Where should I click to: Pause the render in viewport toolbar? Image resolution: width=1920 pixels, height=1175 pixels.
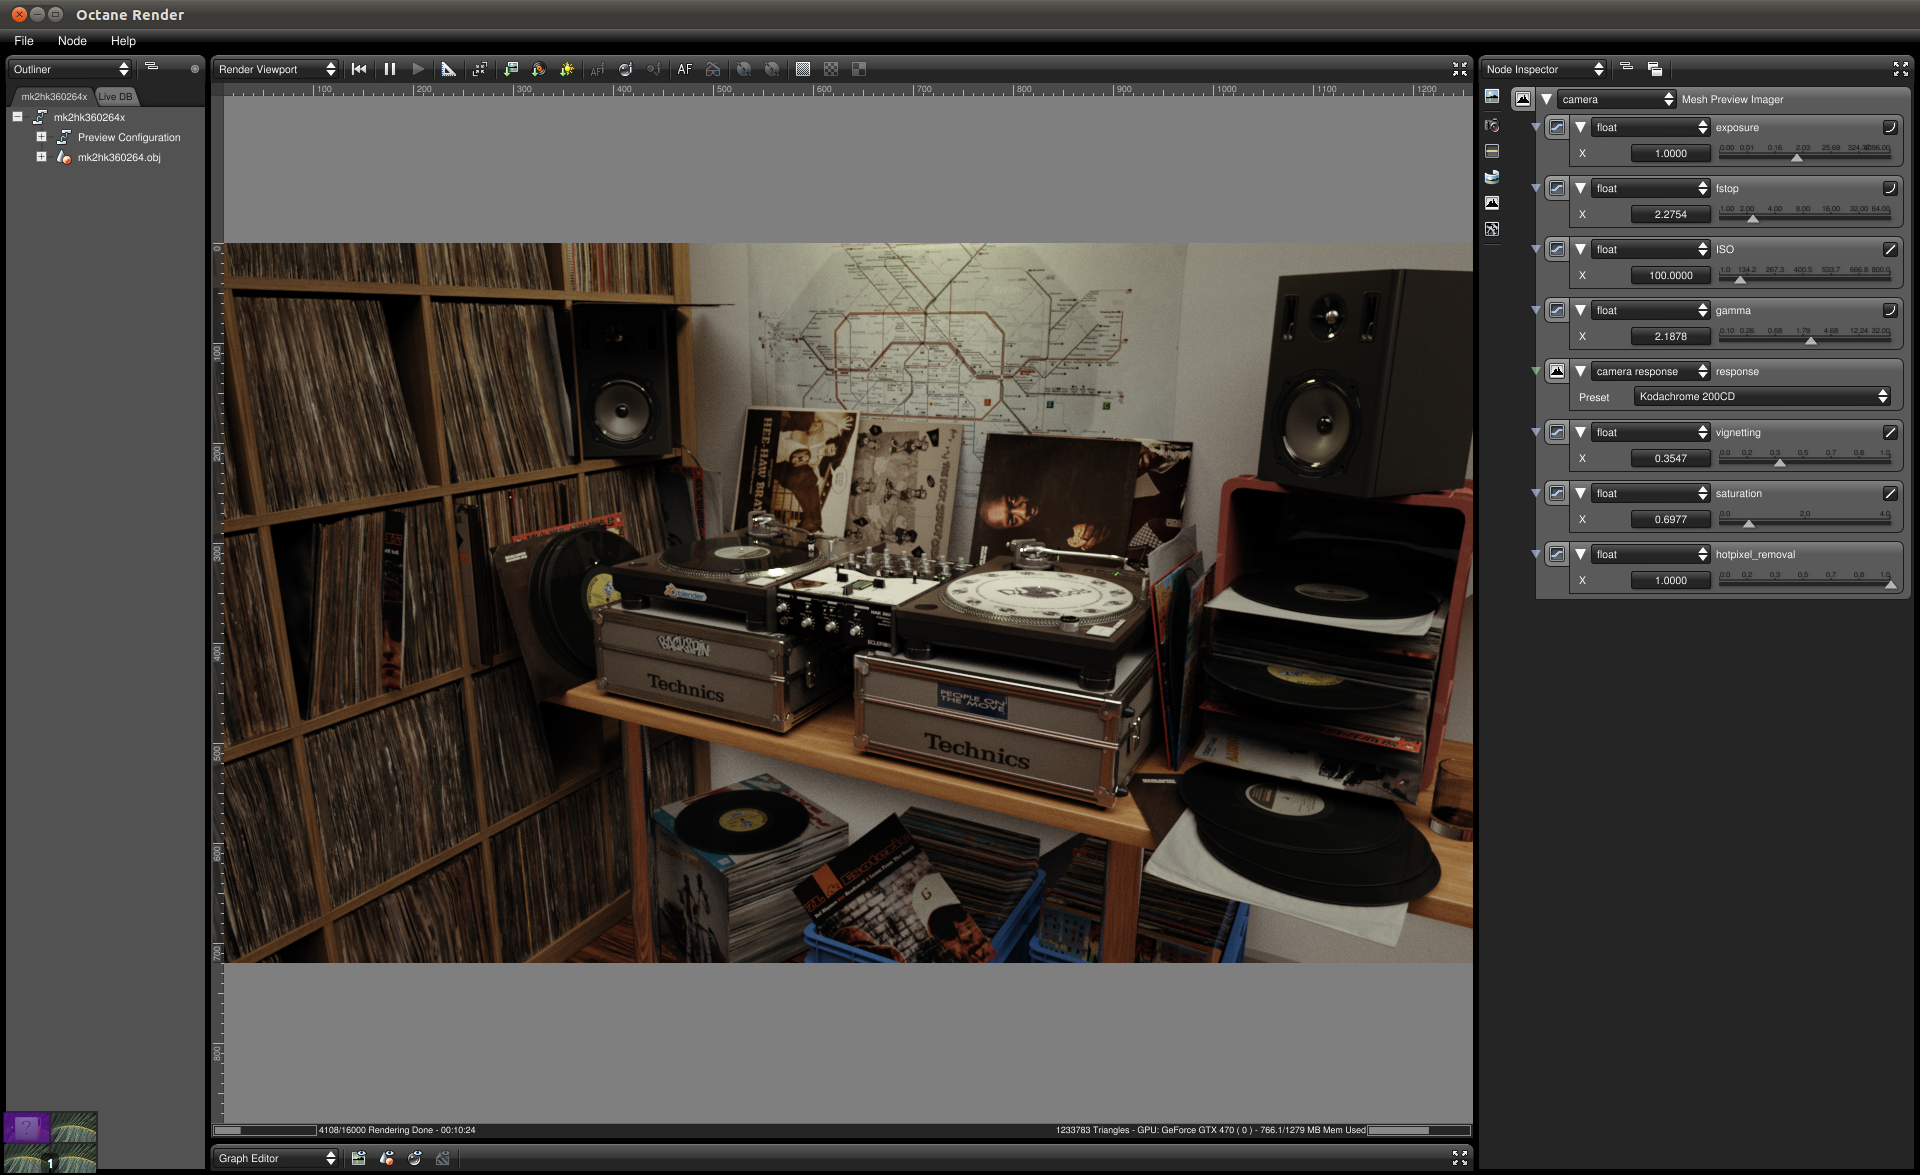click(x=390, y=69)
